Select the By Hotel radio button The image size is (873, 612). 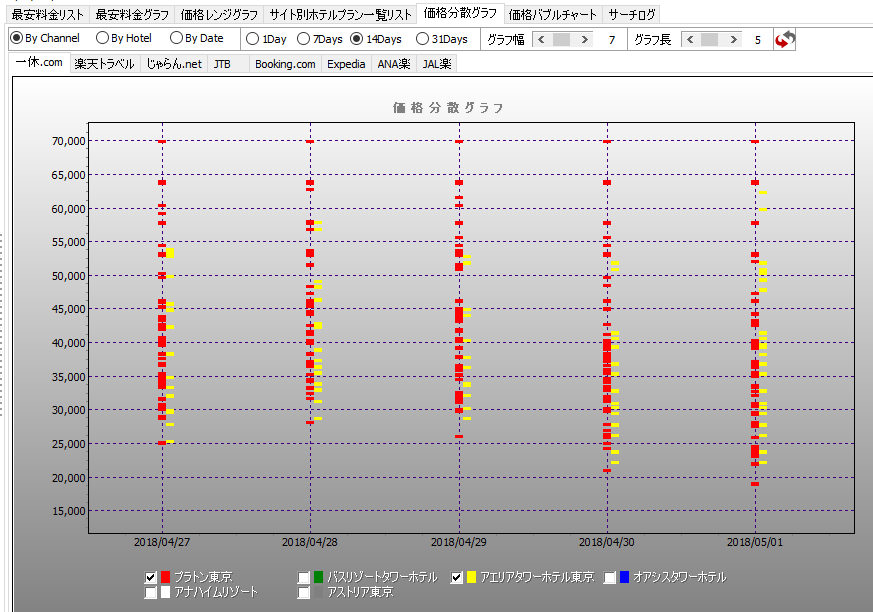pyautogui.click(x=103, y=39)
